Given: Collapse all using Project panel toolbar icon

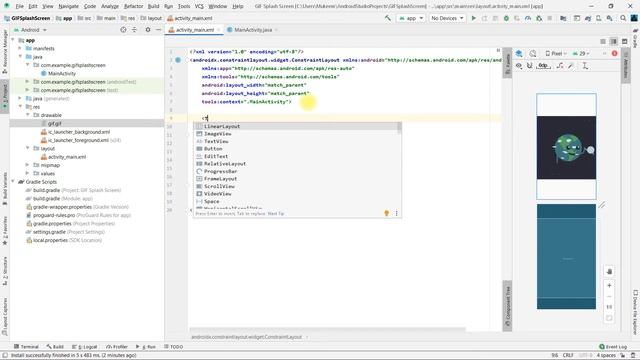Looking at the screenshot, I should click(134, 30).
